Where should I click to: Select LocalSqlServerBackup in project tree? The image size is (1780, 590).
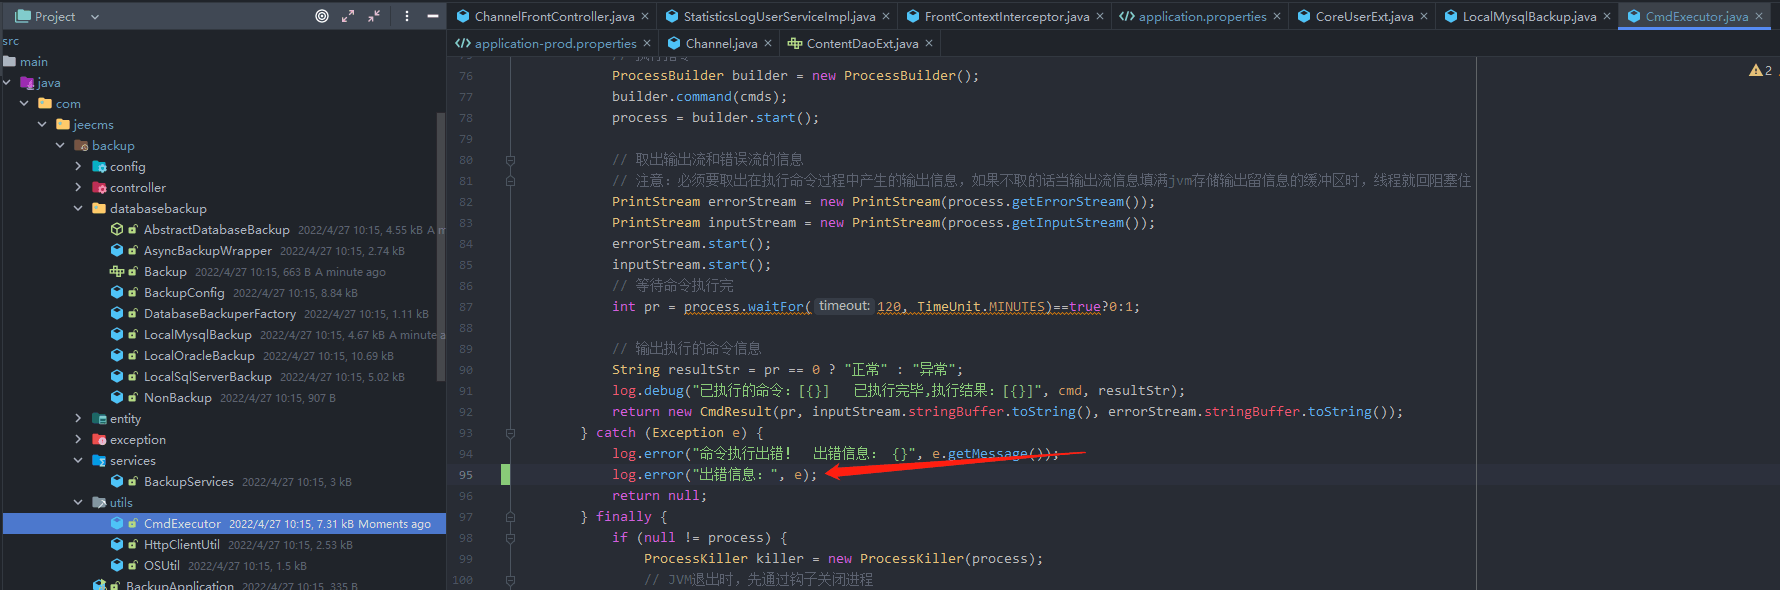click(x=207, y=376)
